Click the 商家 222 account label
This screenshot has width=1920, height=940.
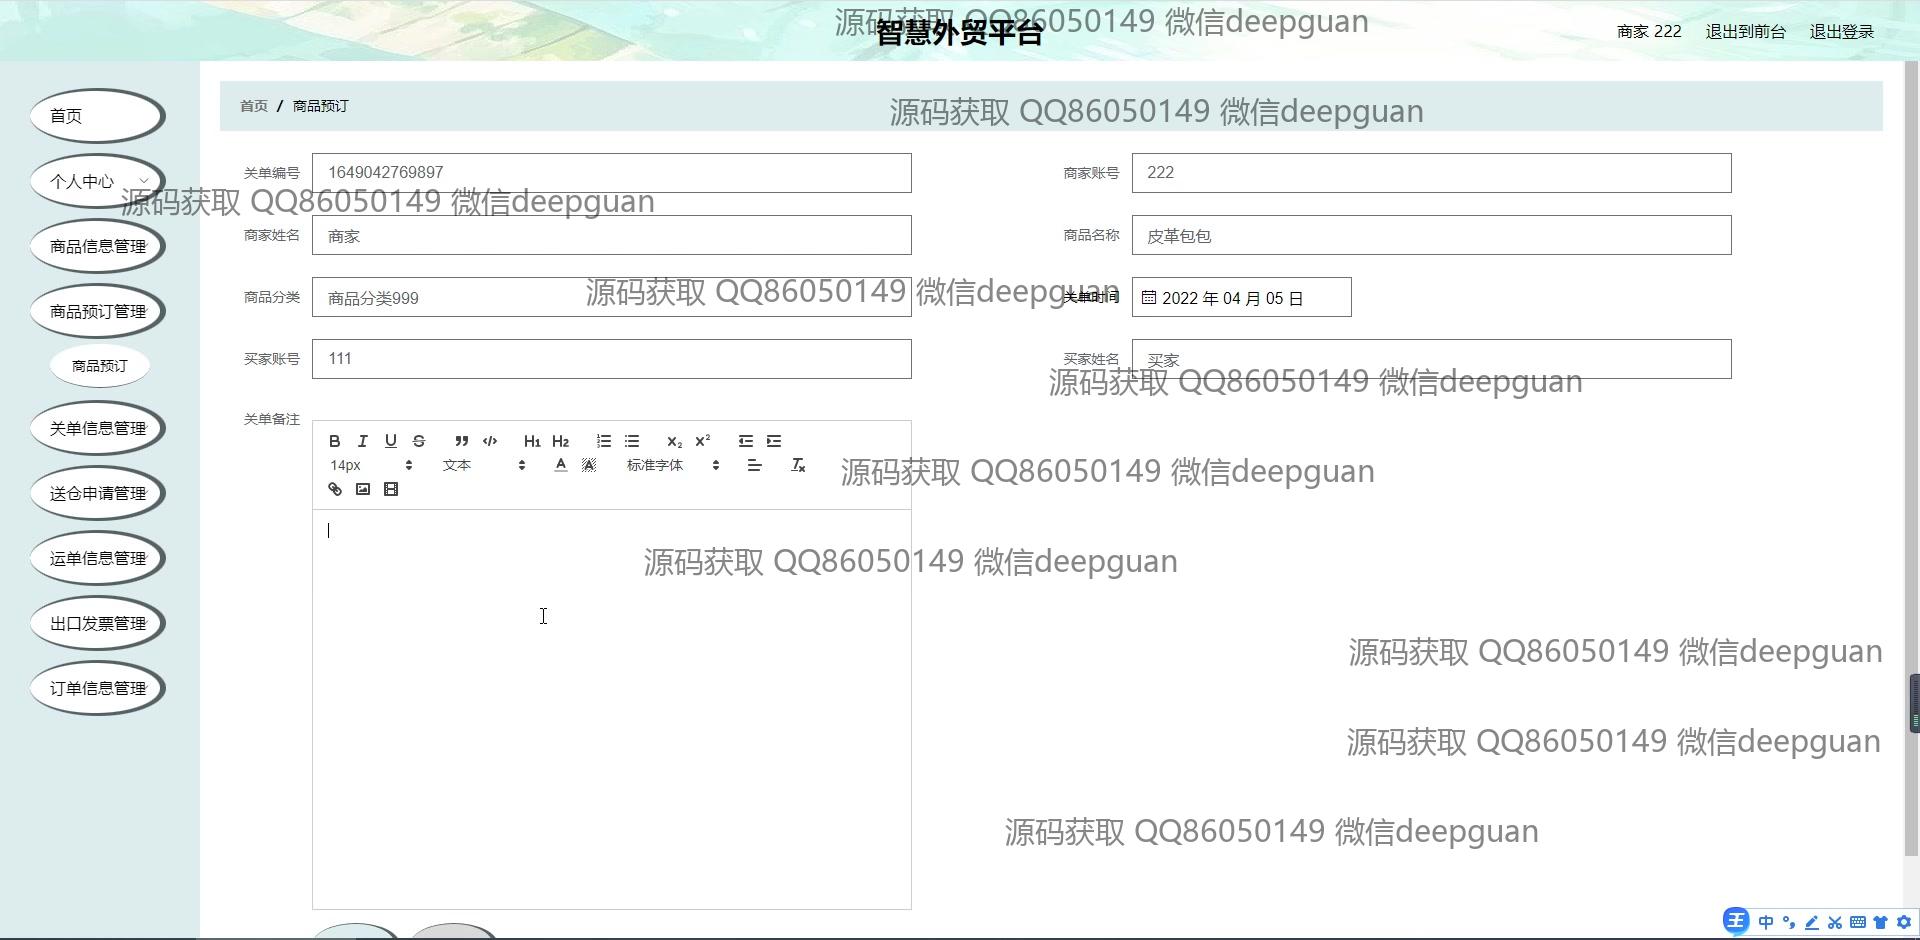(1649, 32)
